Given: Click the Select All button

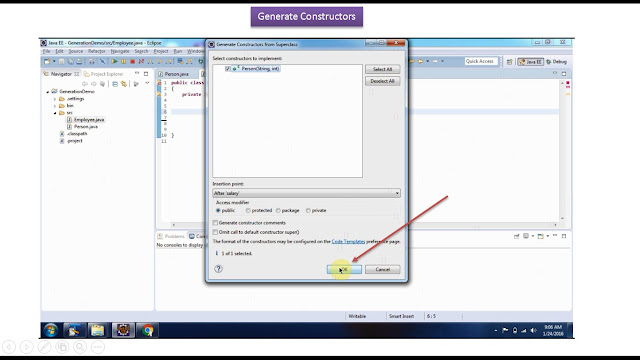Looking at the screenshot, I should click(382, 69).
